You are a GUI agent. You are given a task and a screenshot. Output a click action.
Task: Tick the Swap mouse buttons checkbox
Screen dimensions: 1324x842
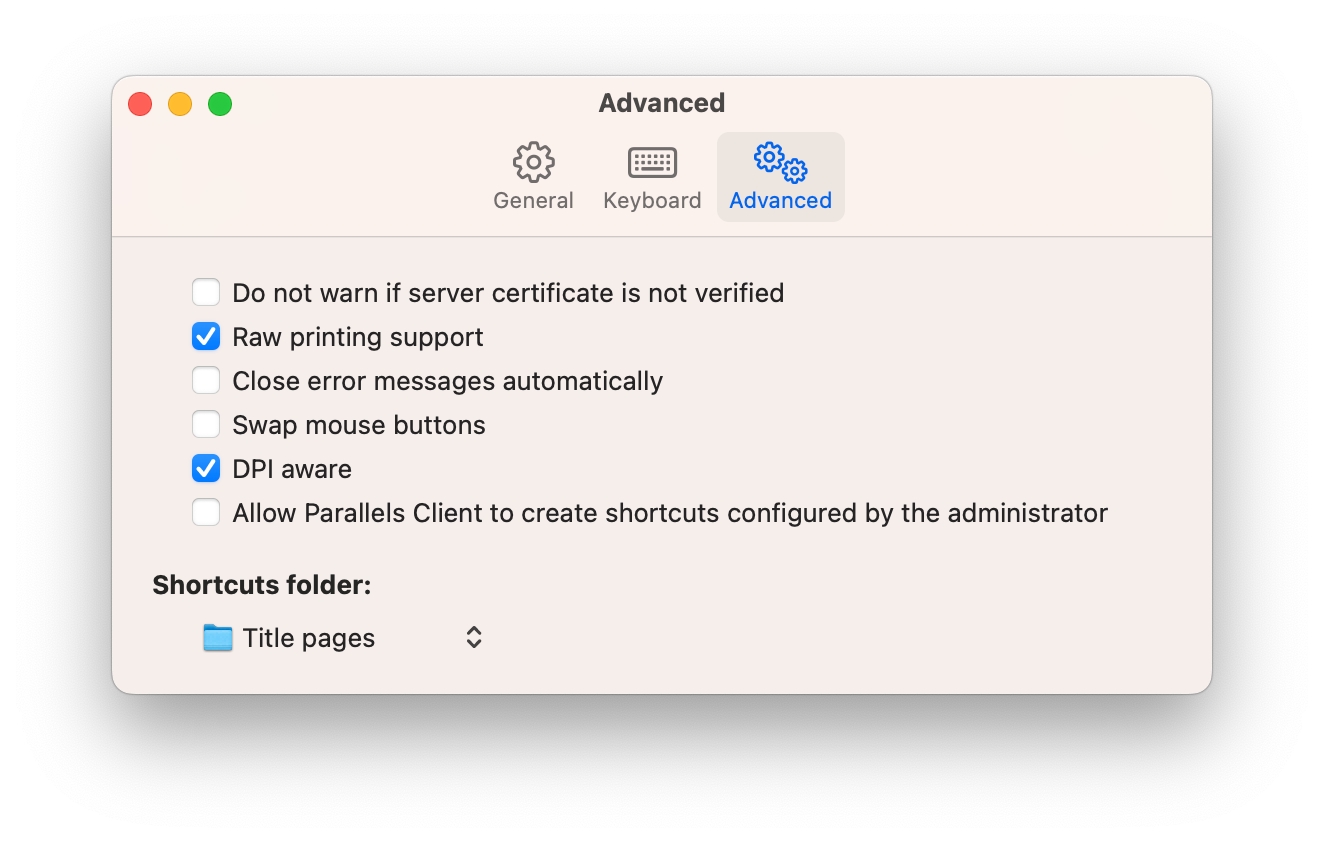[206, 425]
